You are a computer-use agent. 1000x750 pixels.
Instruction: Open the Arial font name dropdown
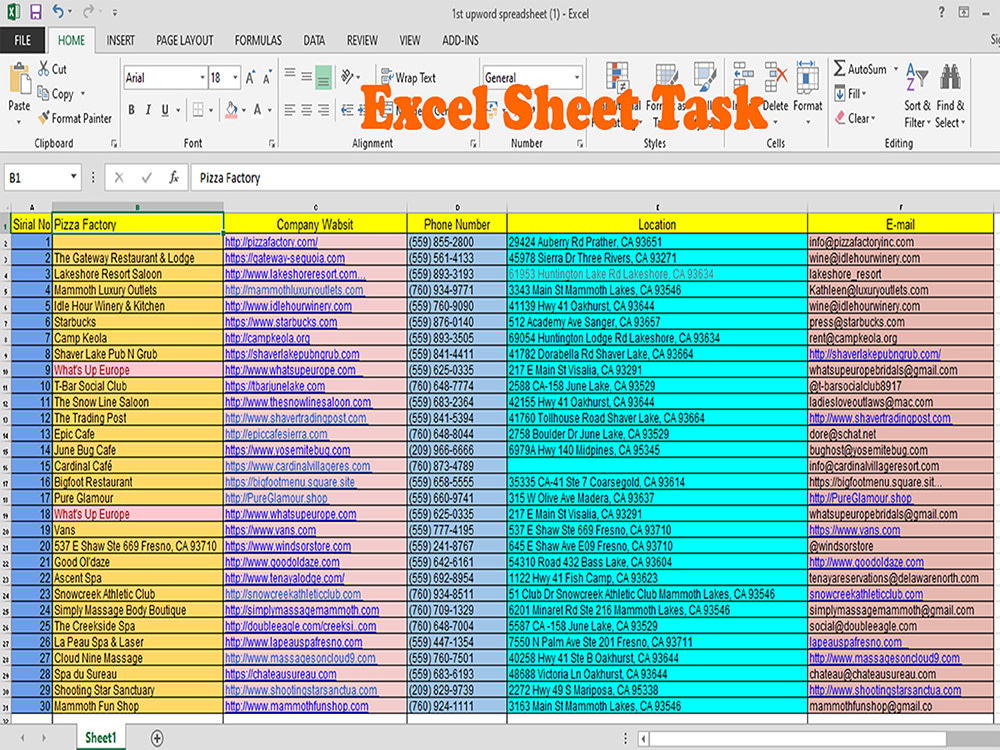pyautogui.click(x=202, y=78)
